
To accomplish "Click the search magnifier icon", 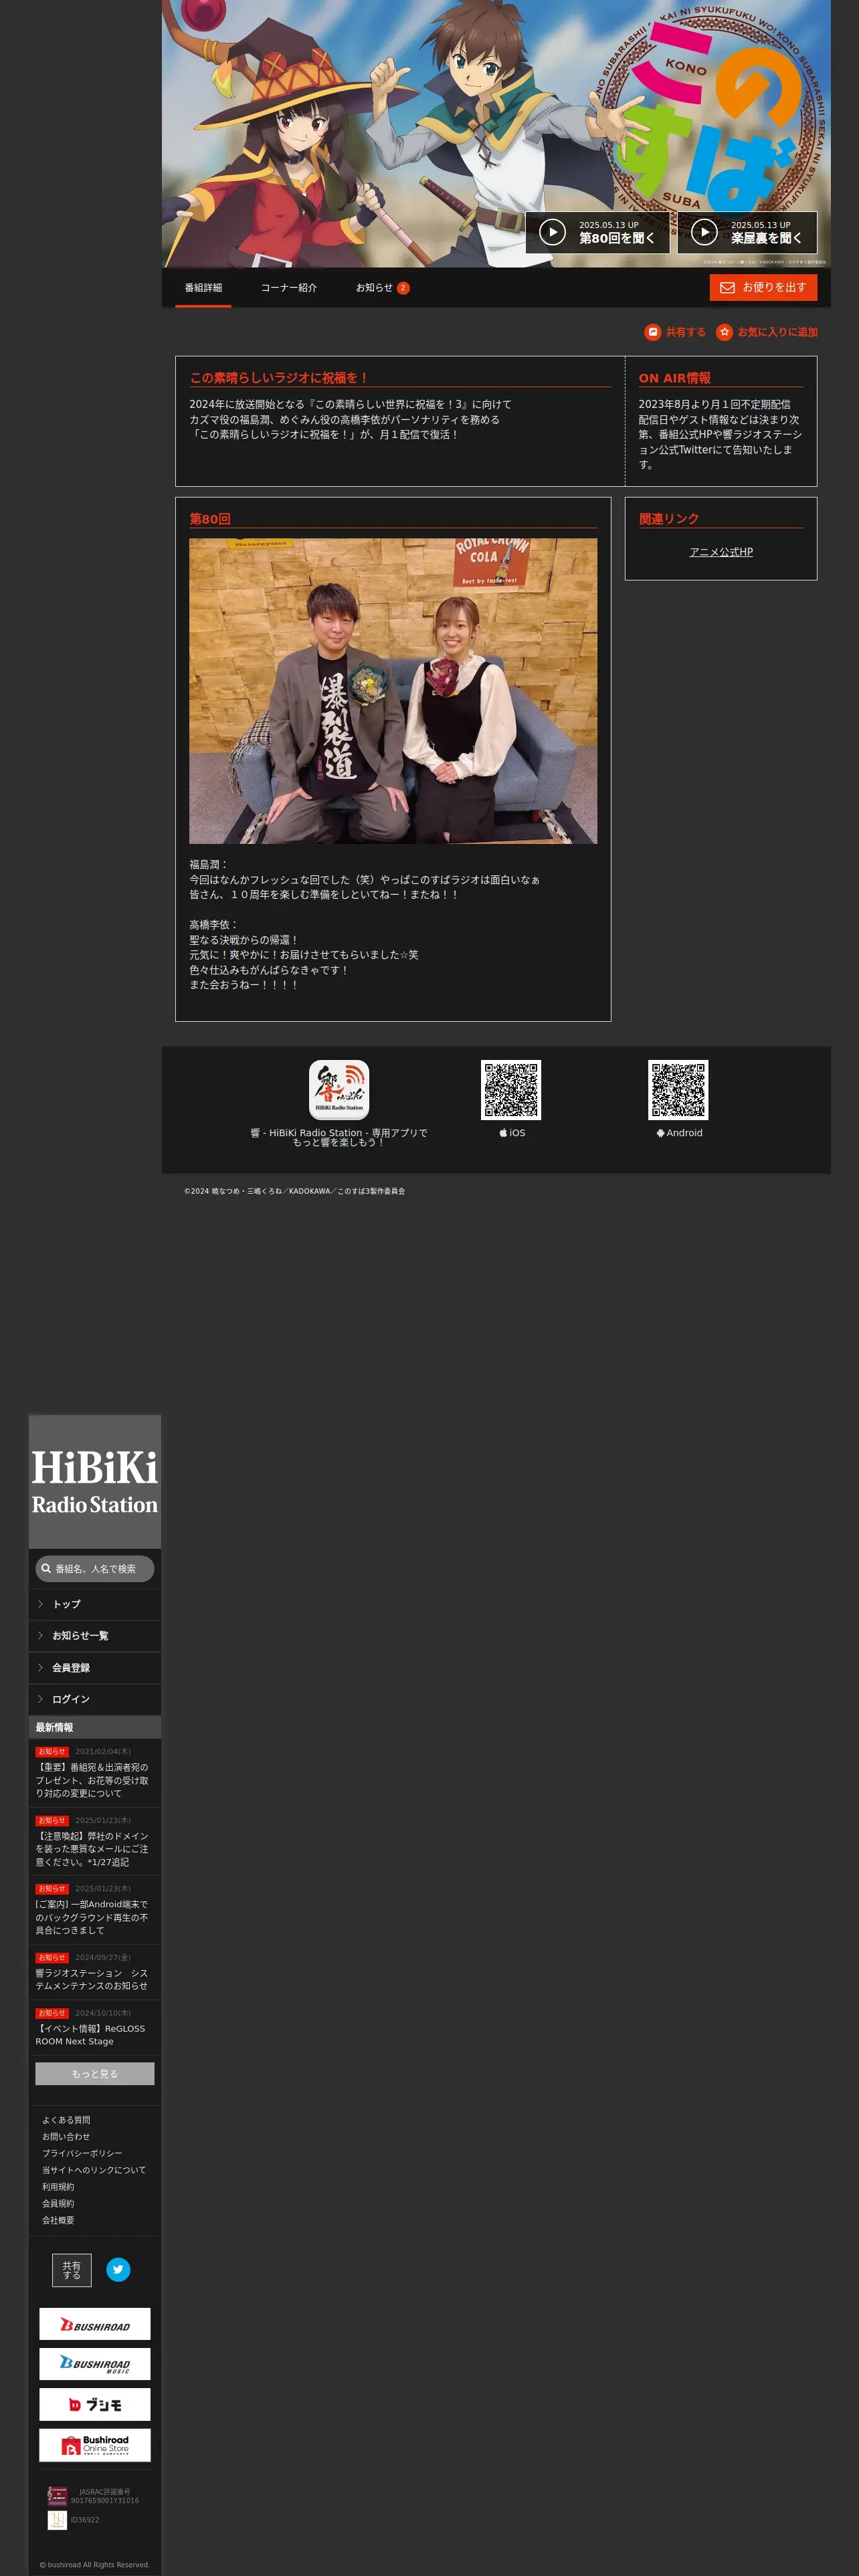I will point(46,1569).
